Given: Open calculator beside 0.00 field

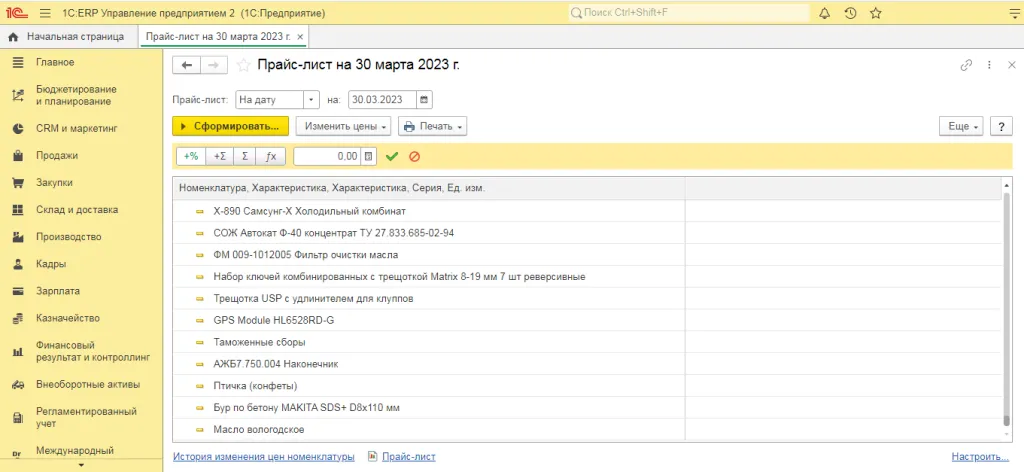Looking at the screenshot, I should pos(369,156).
